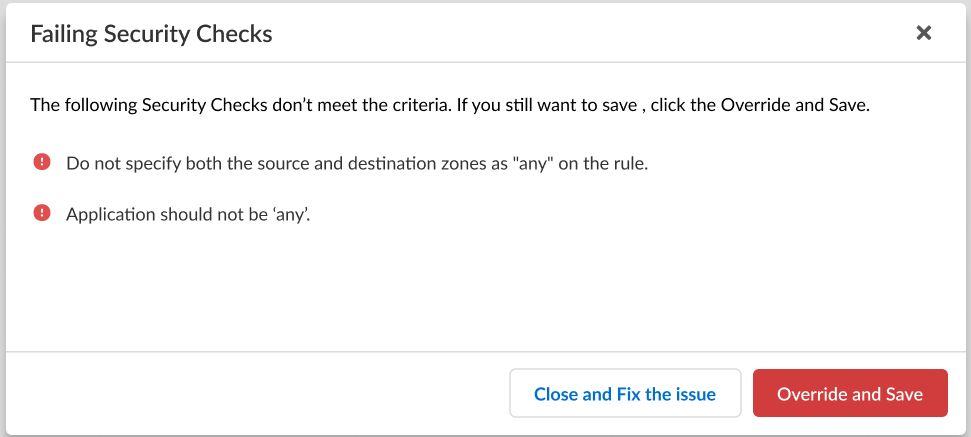The image size is (971, 437).
Task: Close the Failing Security Checks dialog
Action: tap(924, 33)
